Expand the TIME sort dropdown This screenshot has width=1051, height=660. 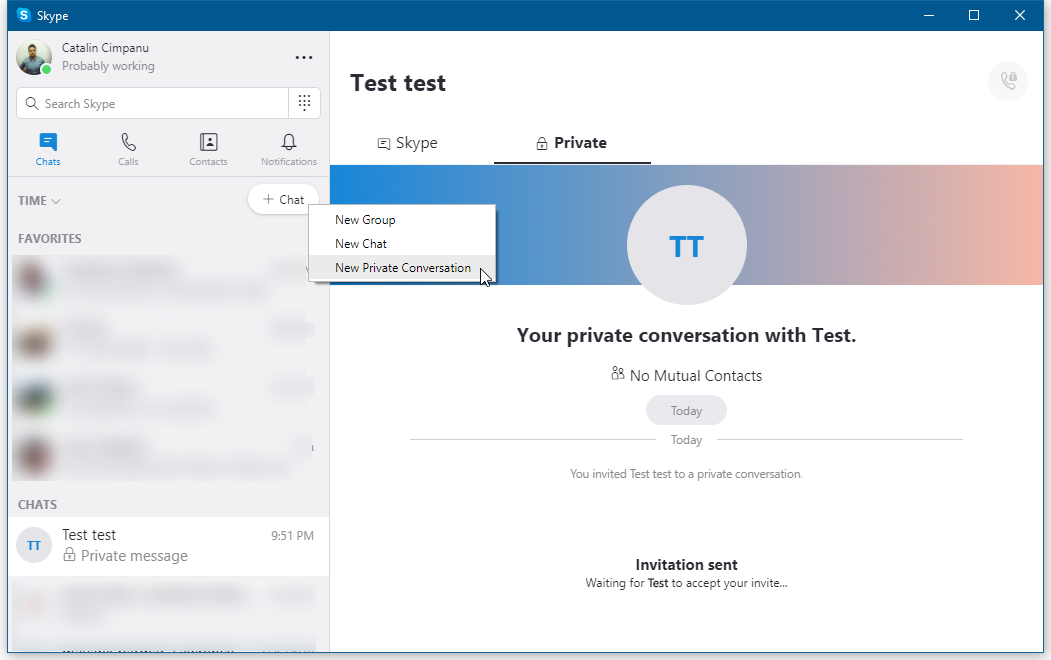point(39,200)
